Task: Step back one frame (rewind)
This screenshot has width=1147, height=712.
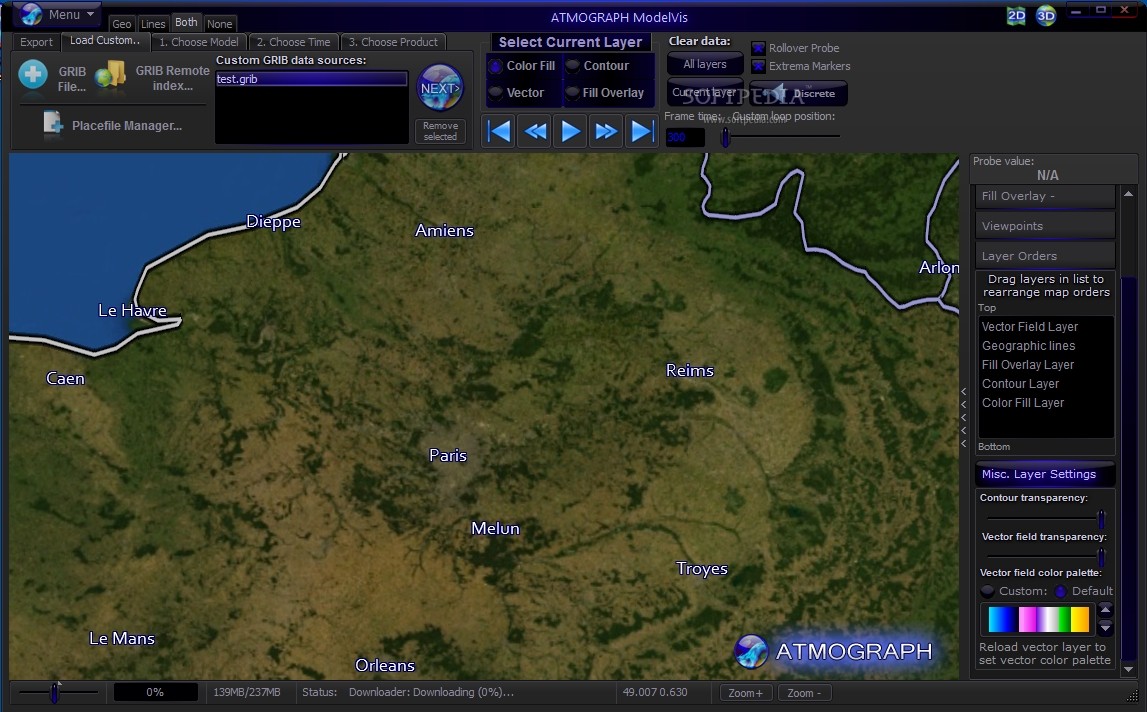Action: coord(535,132)
